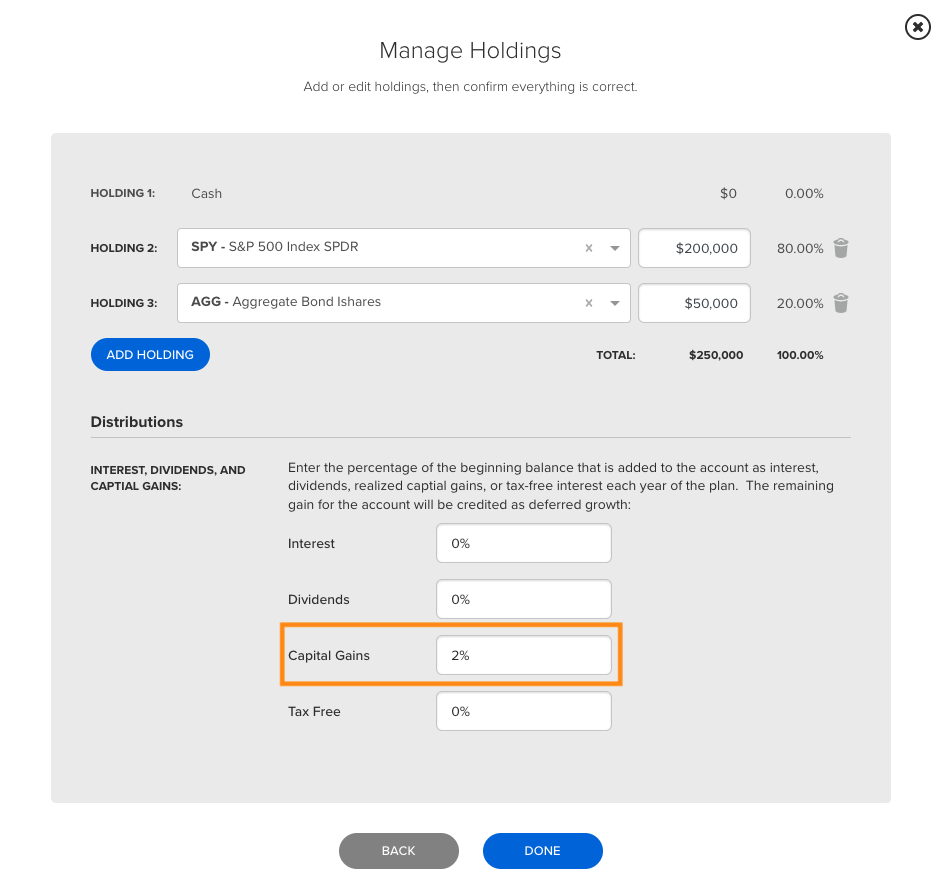Select the Cash holding row label
Viewport: 943px width, 889px height.
click(206, 194)
